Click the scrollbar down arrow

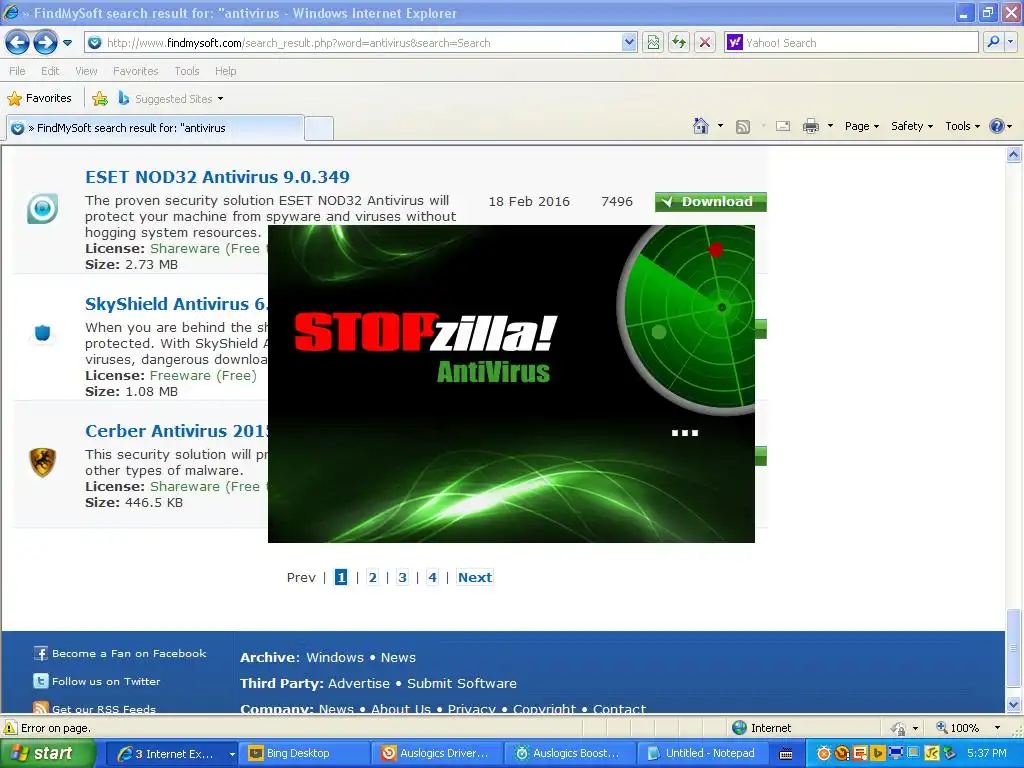click(x=1014, y=705)
